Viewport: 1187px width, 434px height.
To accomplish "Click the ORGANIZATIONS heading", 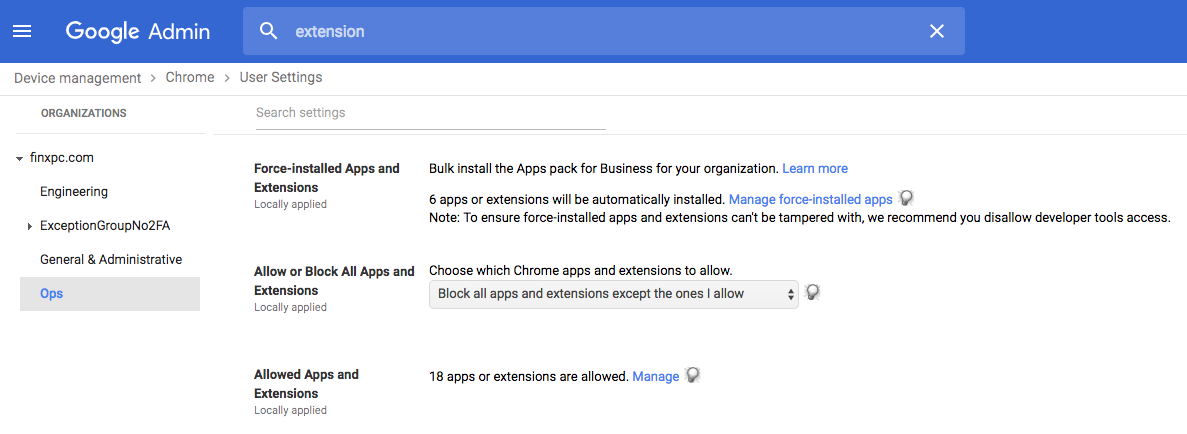I will tap(84, 113).
